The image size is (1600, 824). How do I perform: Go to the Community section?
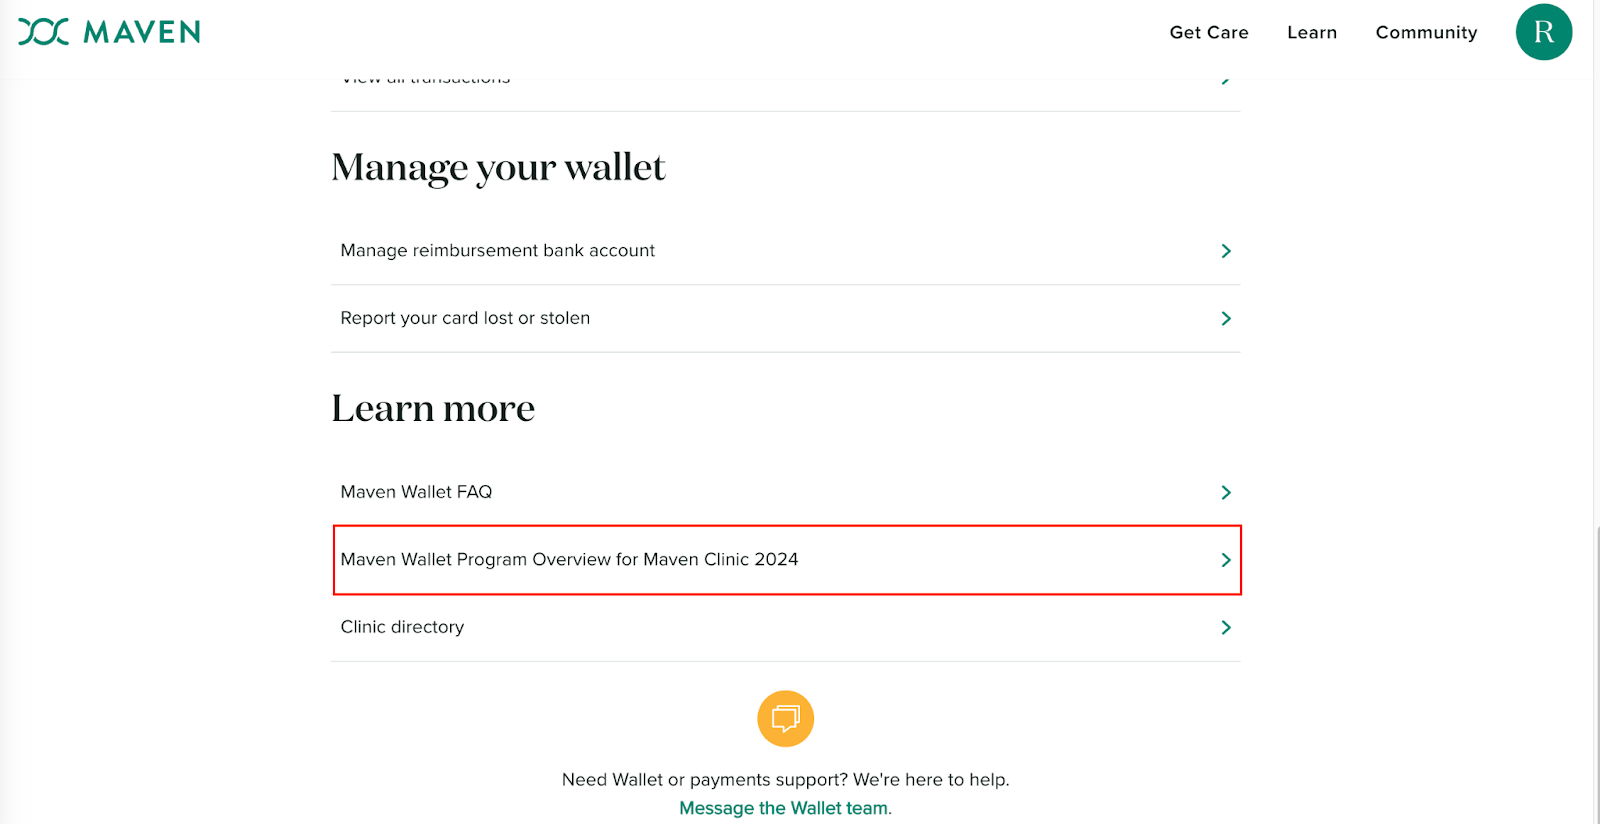pos(1426,33)
